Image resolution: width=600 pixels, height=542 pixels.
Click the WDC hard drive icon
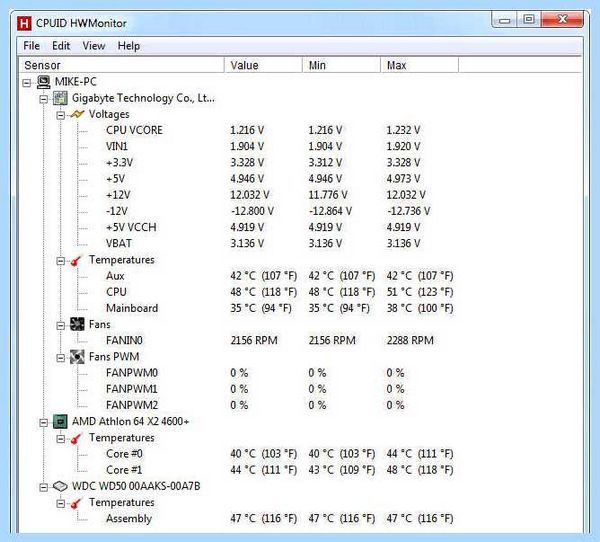60,486
